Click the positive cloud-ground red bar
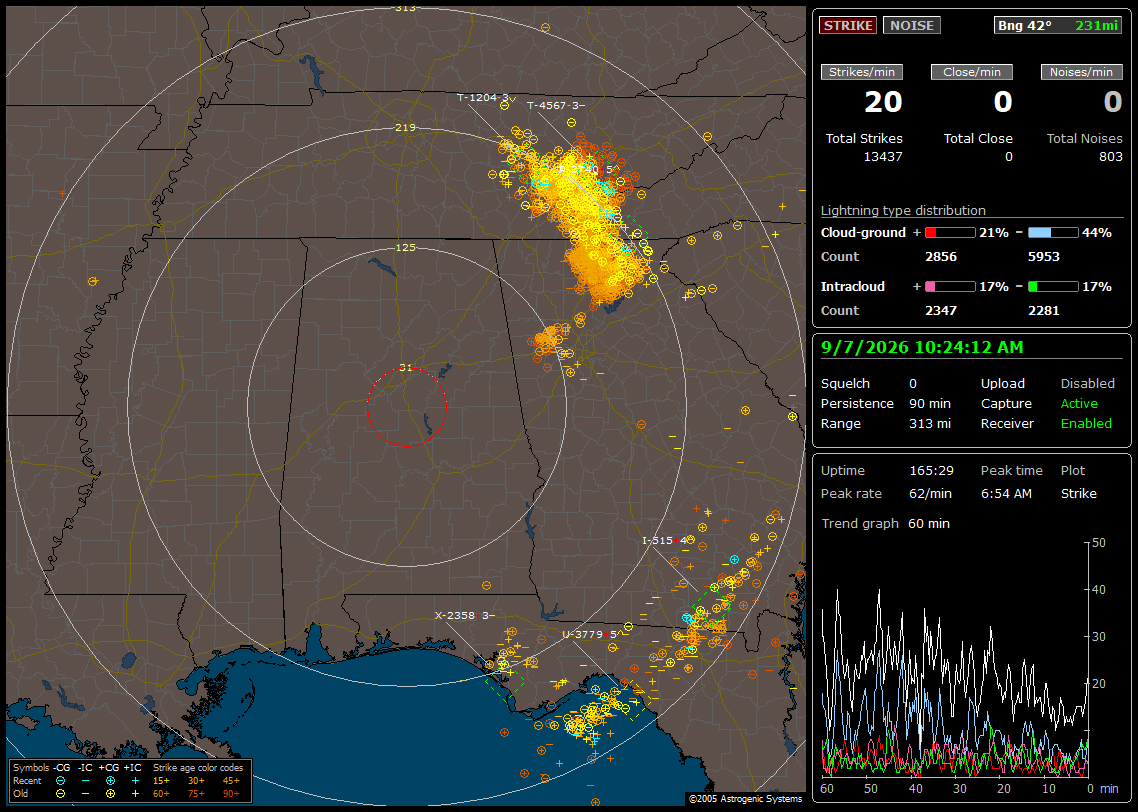This screenshot has height=812, width=1138. [x=950, y=233]
